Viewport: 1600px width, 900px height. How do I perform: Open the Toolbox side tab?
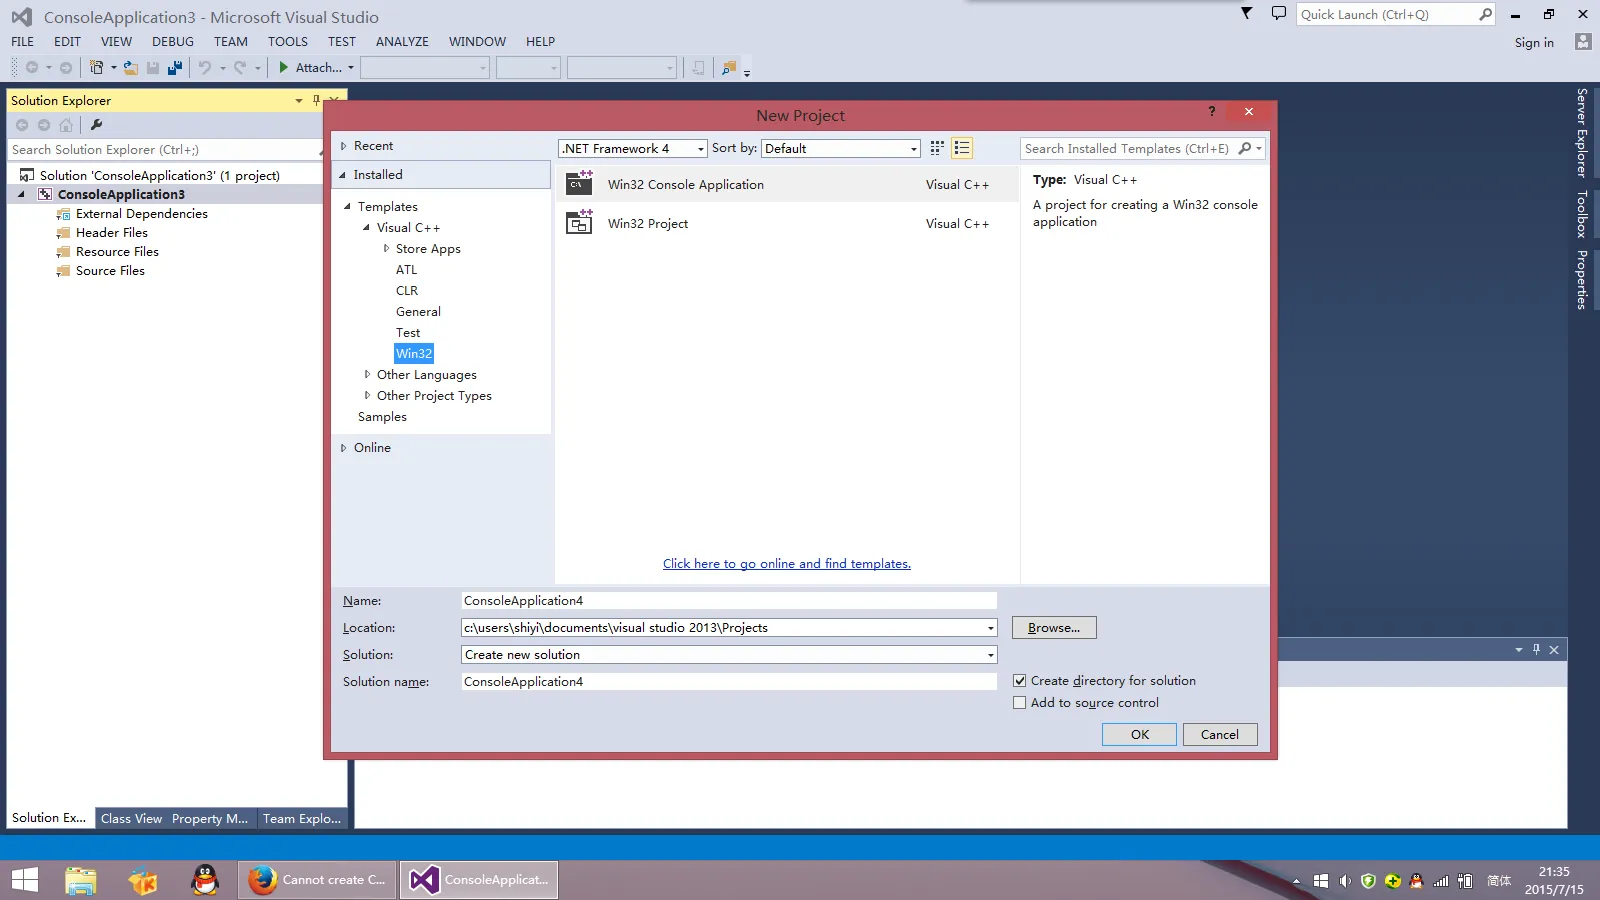pos(1582,214)
